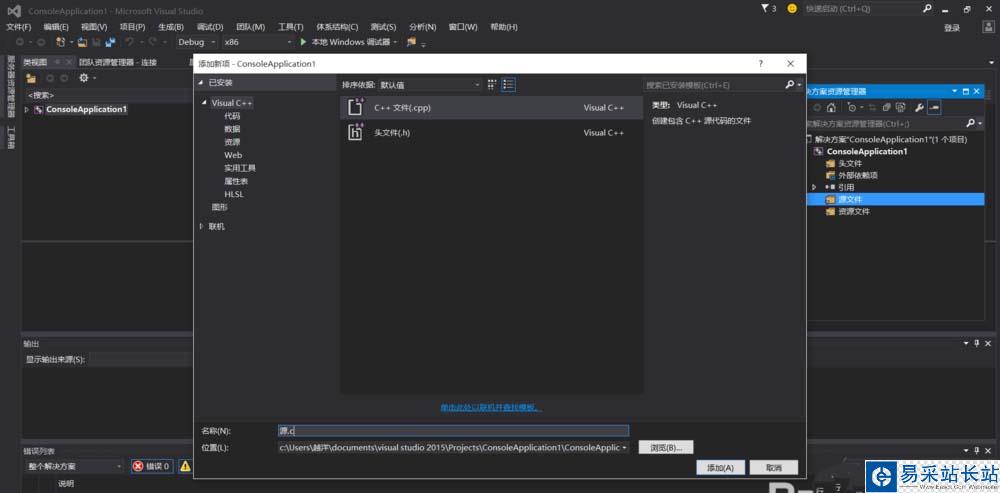Select 实用工具 category in tree
Image resolution: width=1000 pixels, height=493 pixels.
pyautogui.click(x=240, y=168)
